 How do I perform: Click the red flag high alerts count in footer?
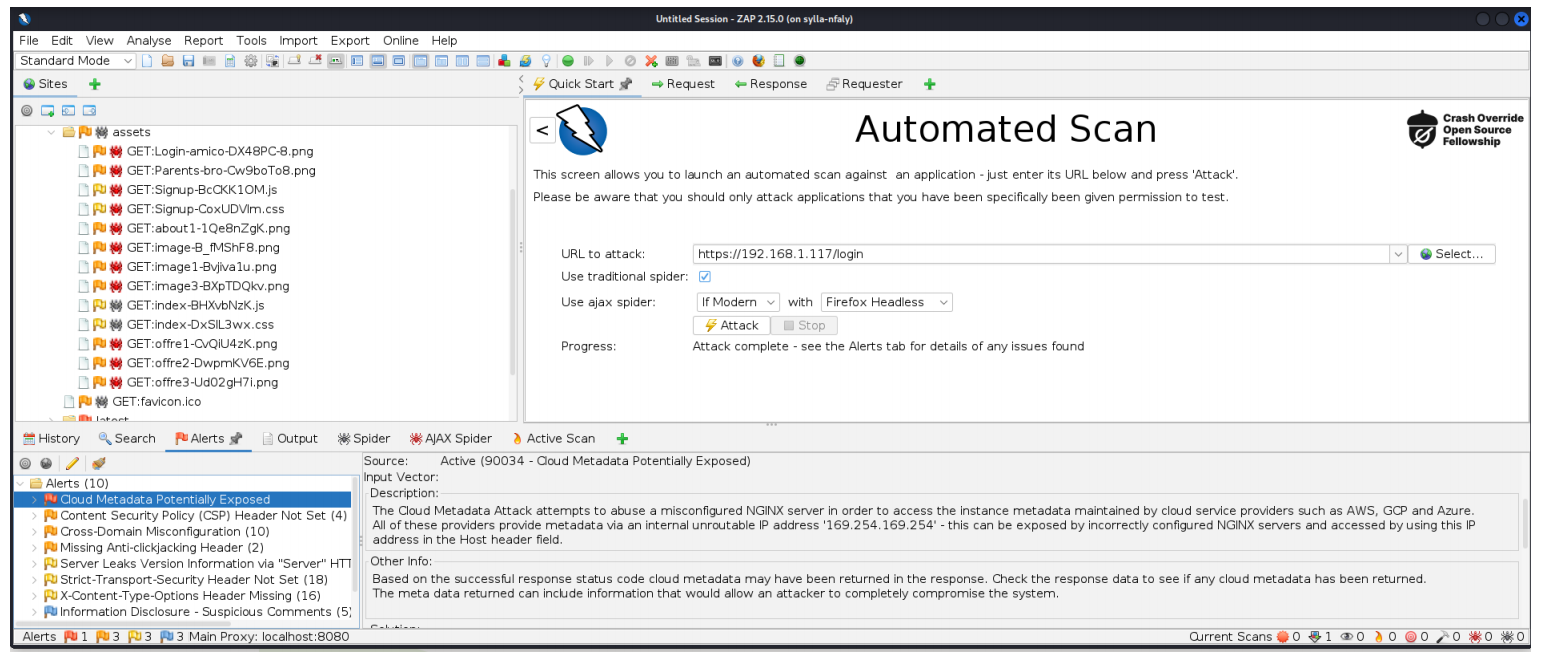pyautogui.click(x=76, y=636)
